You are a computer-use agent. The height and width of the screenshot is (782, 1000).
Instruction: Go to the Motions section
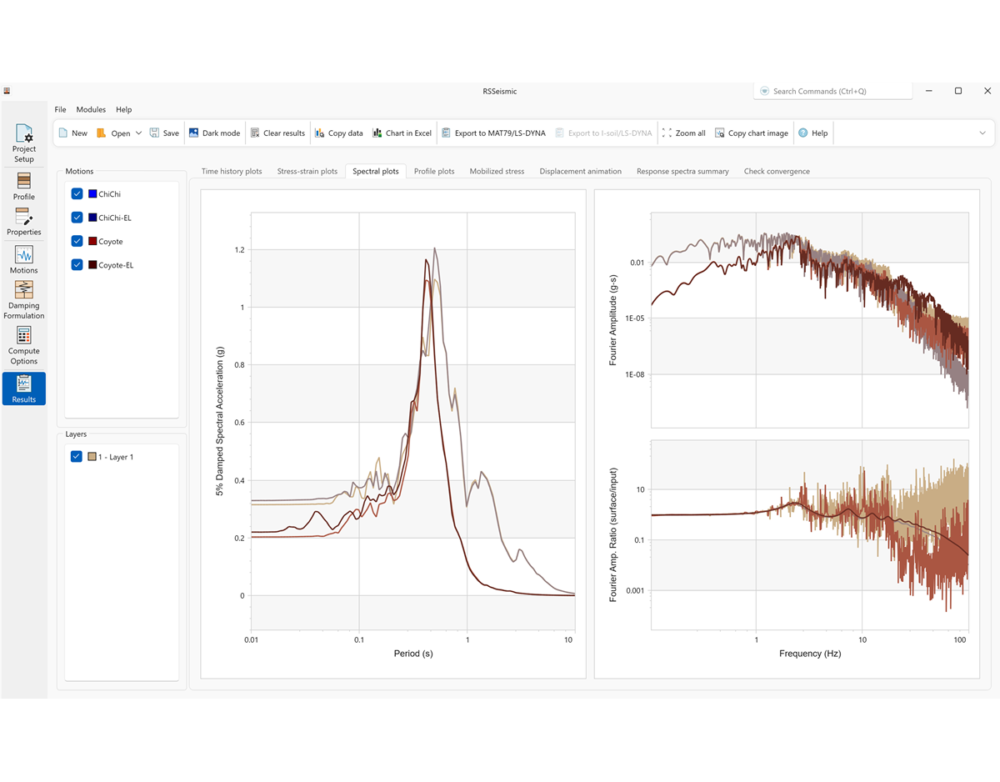pyautogui.click(x=23, y=260)
